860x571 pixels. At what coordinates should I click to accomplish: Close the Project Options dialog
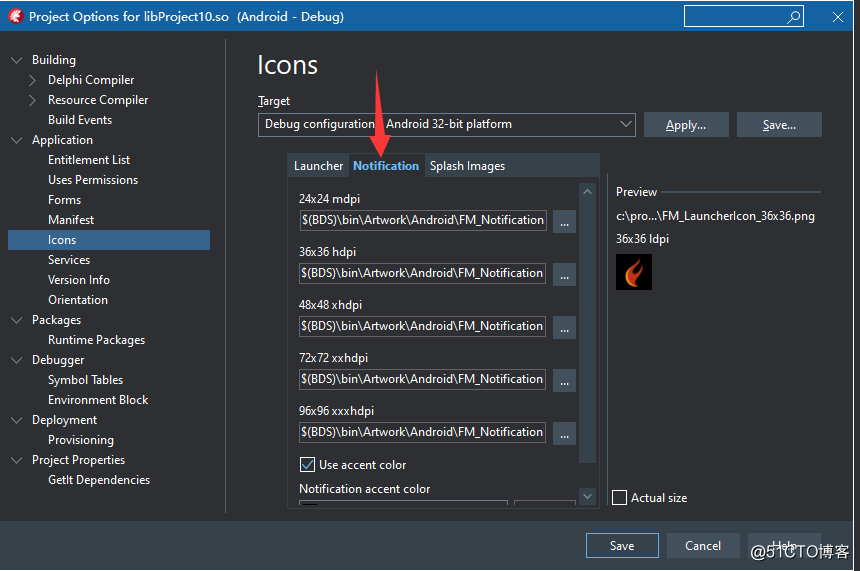tap(838, 17)
